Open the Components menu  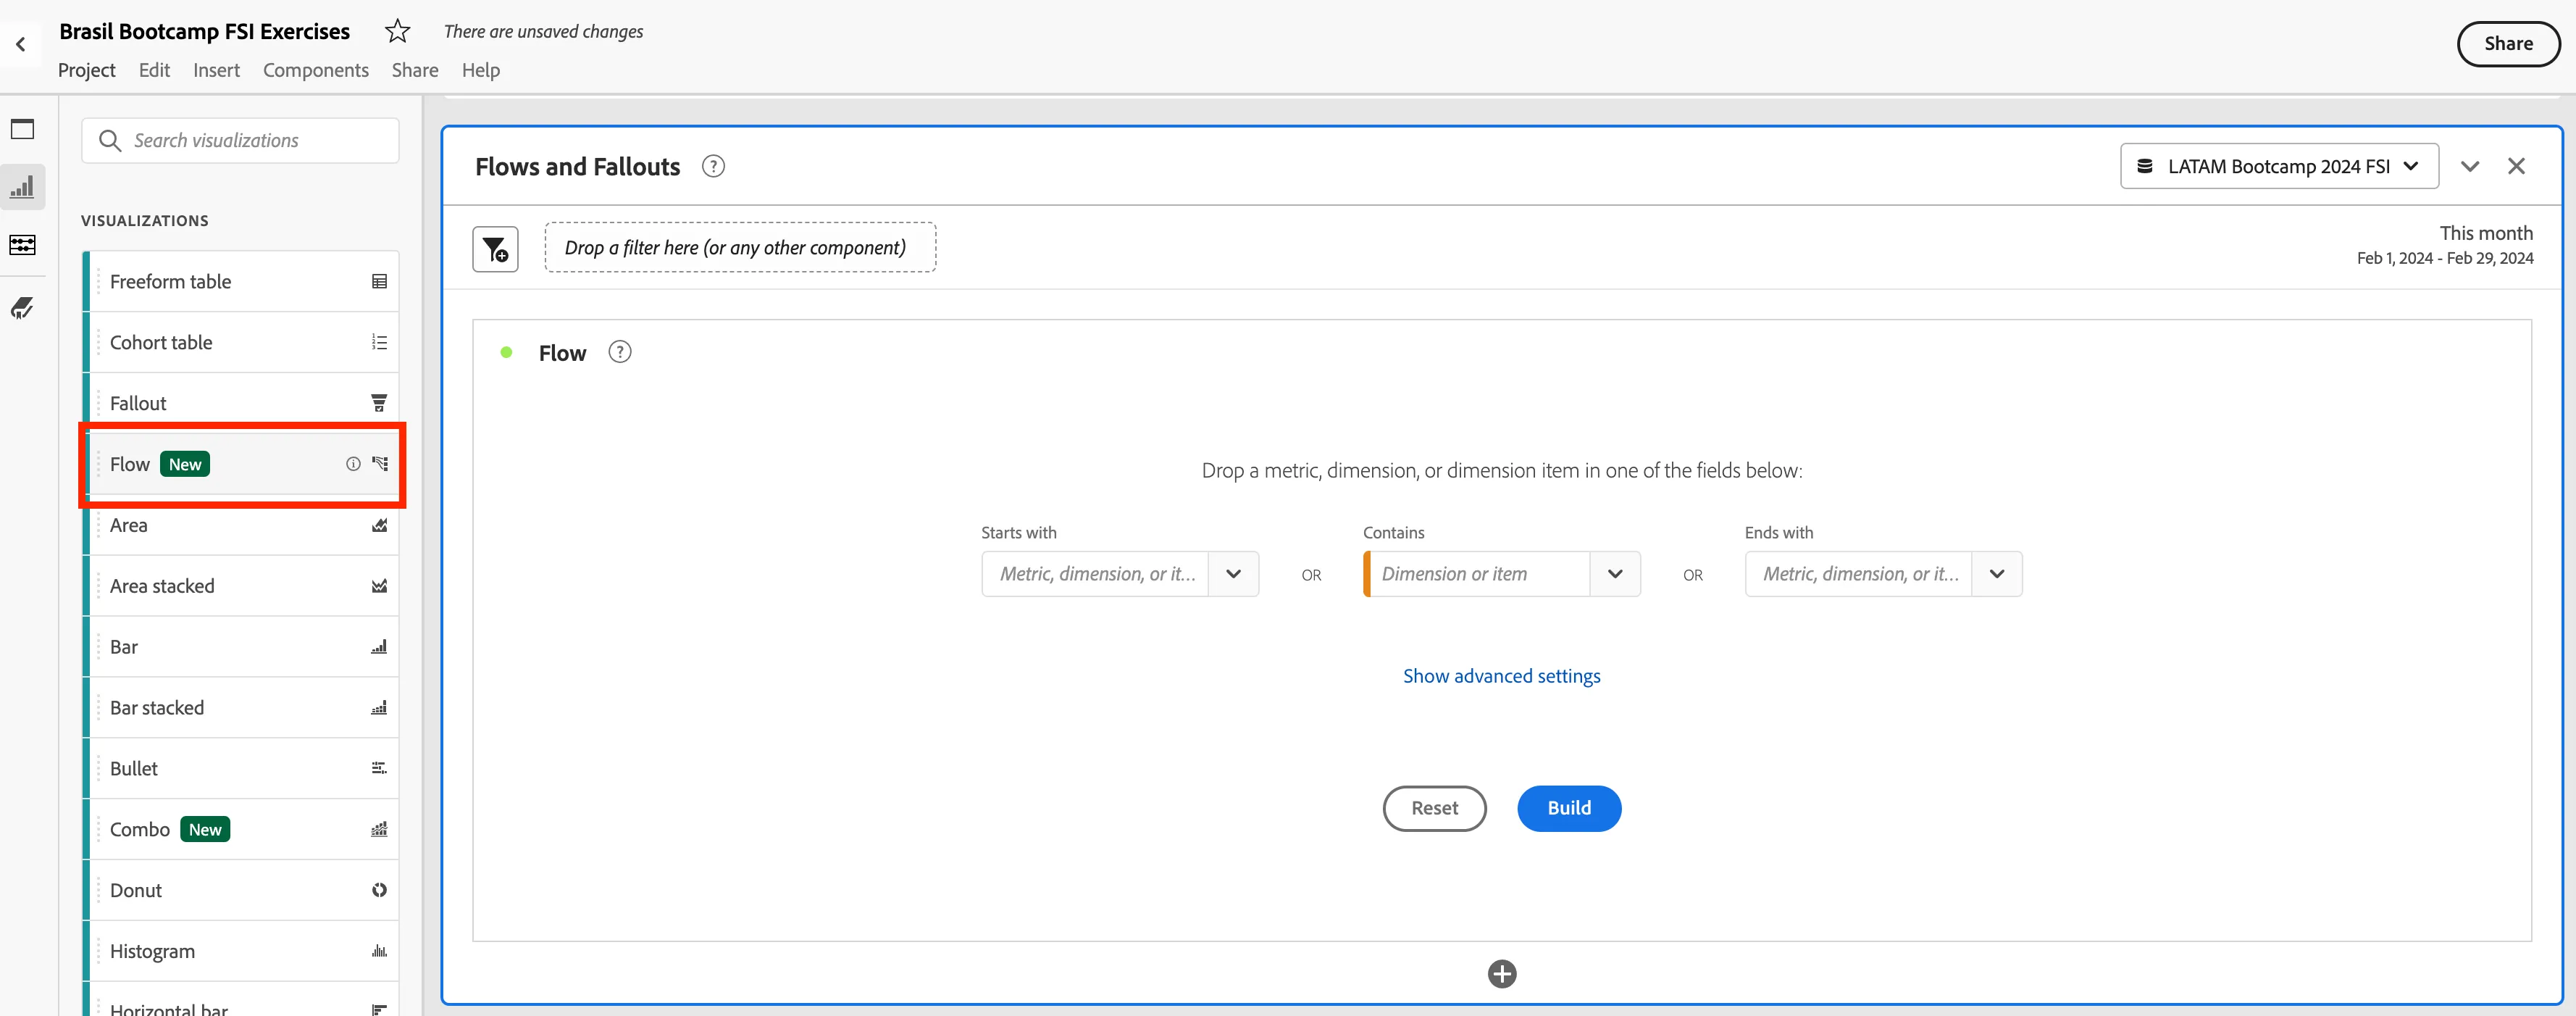pyautogui.click(x=316, y=70)
